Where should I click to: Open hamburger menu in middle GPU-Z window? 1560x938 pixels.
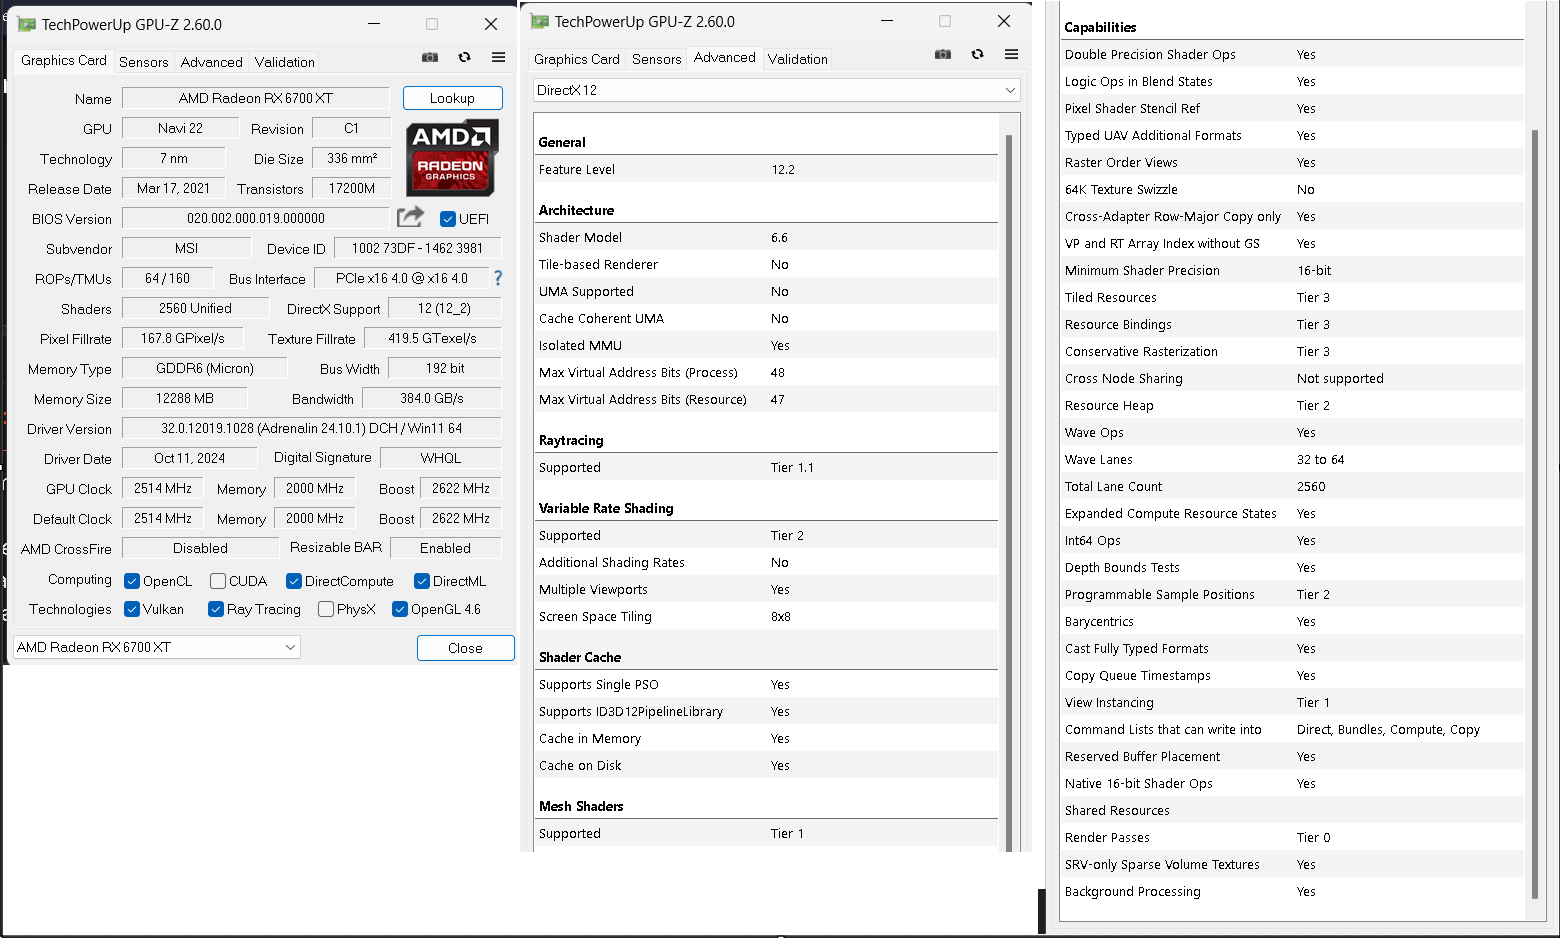coord(1011,54)
